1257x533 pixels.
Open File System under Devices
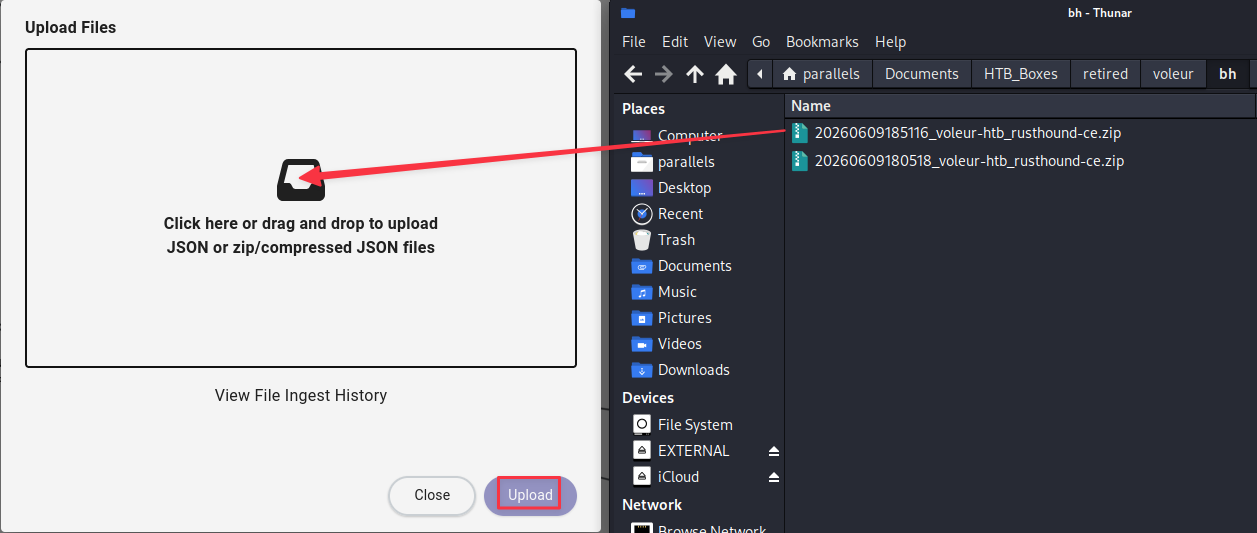695,425
